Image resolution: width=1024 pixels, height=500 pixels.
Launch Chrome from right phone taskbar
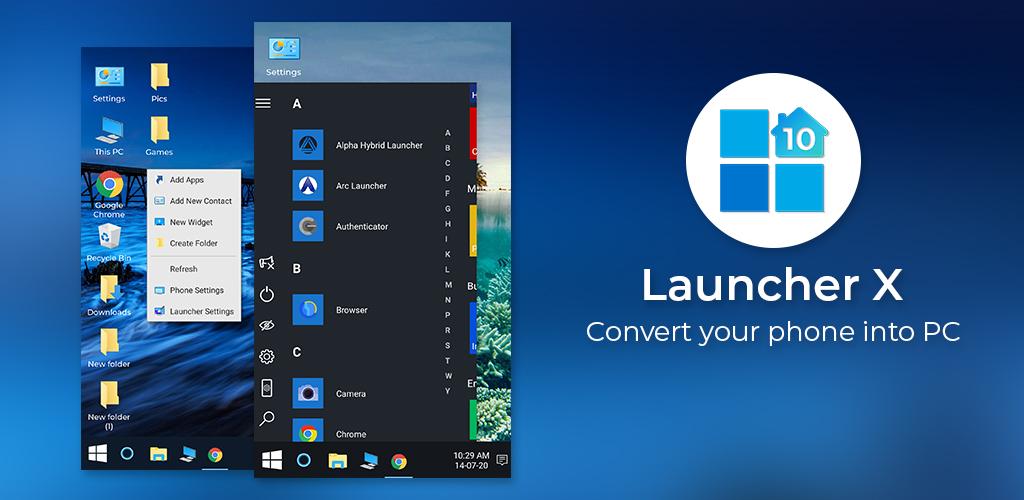coord(399,461)
